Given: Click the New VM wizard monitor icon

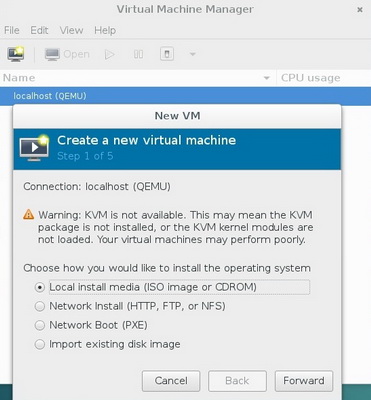Looking at the screenshot, I should pyautogui.click(x=34, y=148).
